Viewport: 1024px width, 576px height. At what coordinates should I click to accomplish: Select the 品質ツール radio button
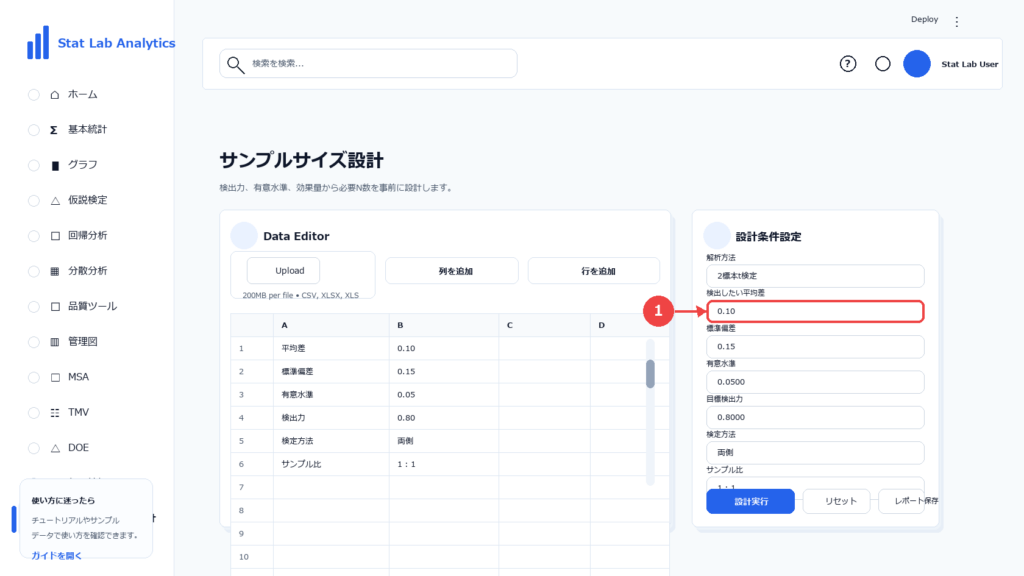click(34, 306)
